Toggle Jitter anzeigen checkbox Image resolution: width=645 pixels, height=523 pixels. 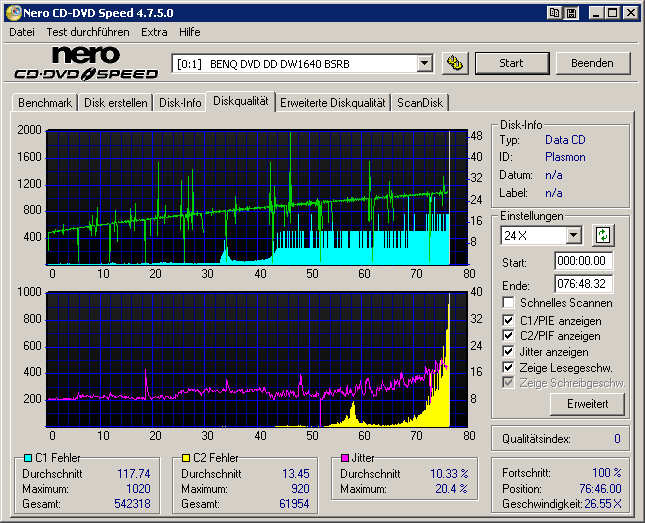pyautogui.click(x=510, y=352)
